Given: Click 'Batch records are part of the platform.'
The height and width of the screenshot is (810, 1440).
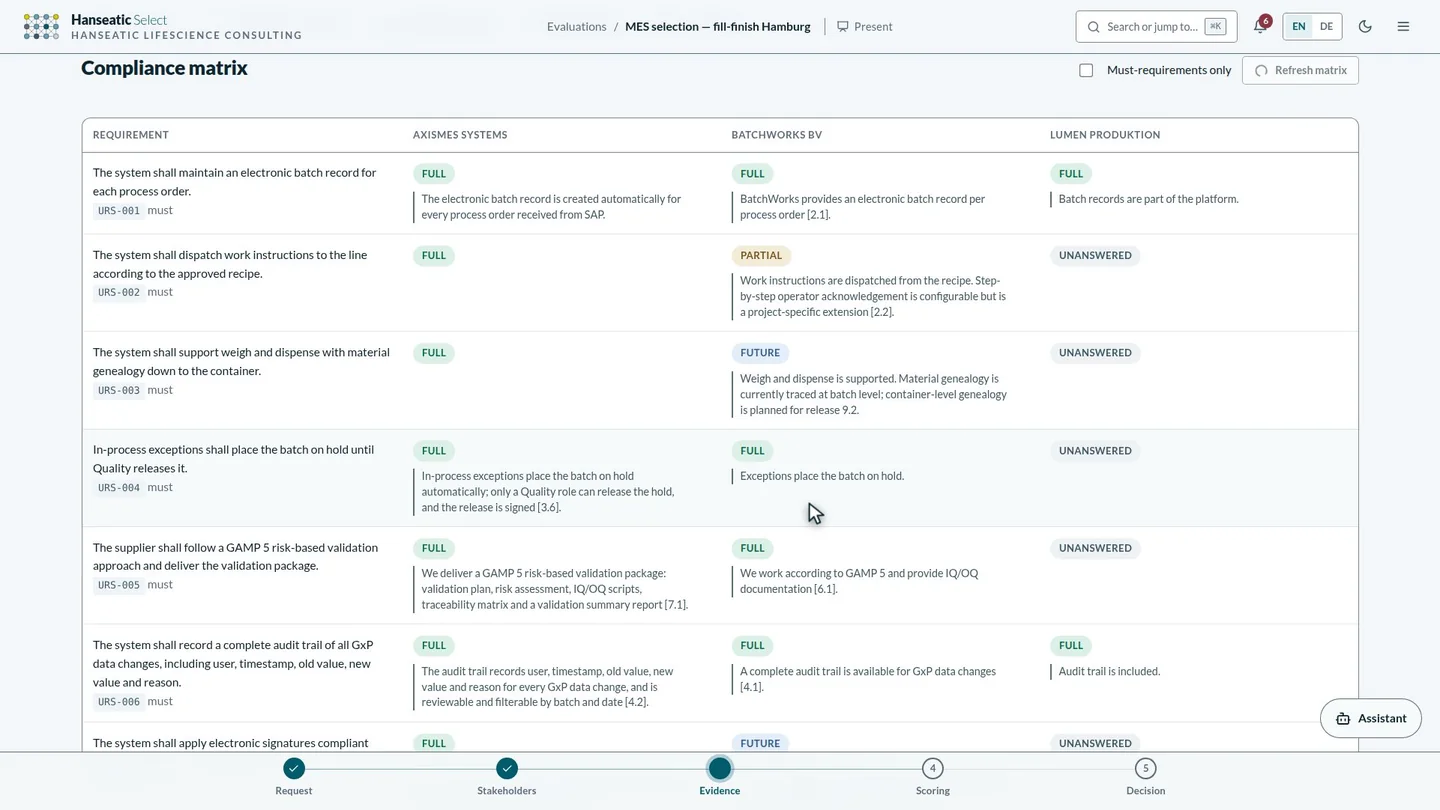Looking at the screenshot, I should (x=1148, y=199).
